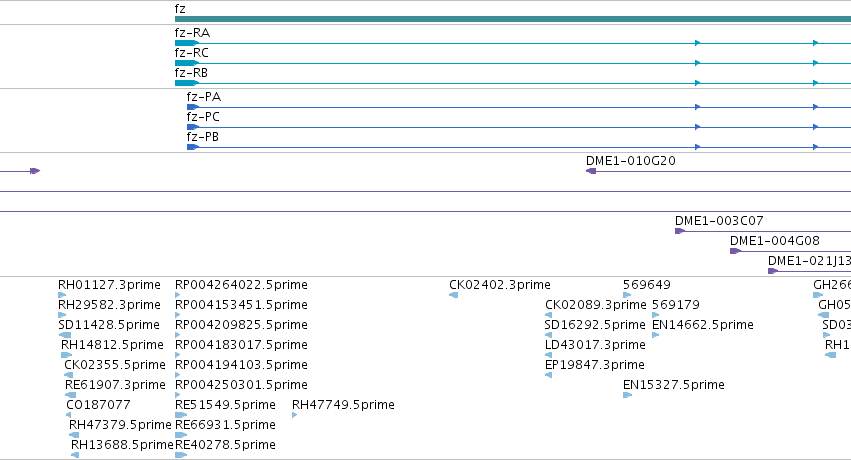851x460 pixels.
Task: Click the EP19847.3prime EST arrow
Action: coord(549,375)
